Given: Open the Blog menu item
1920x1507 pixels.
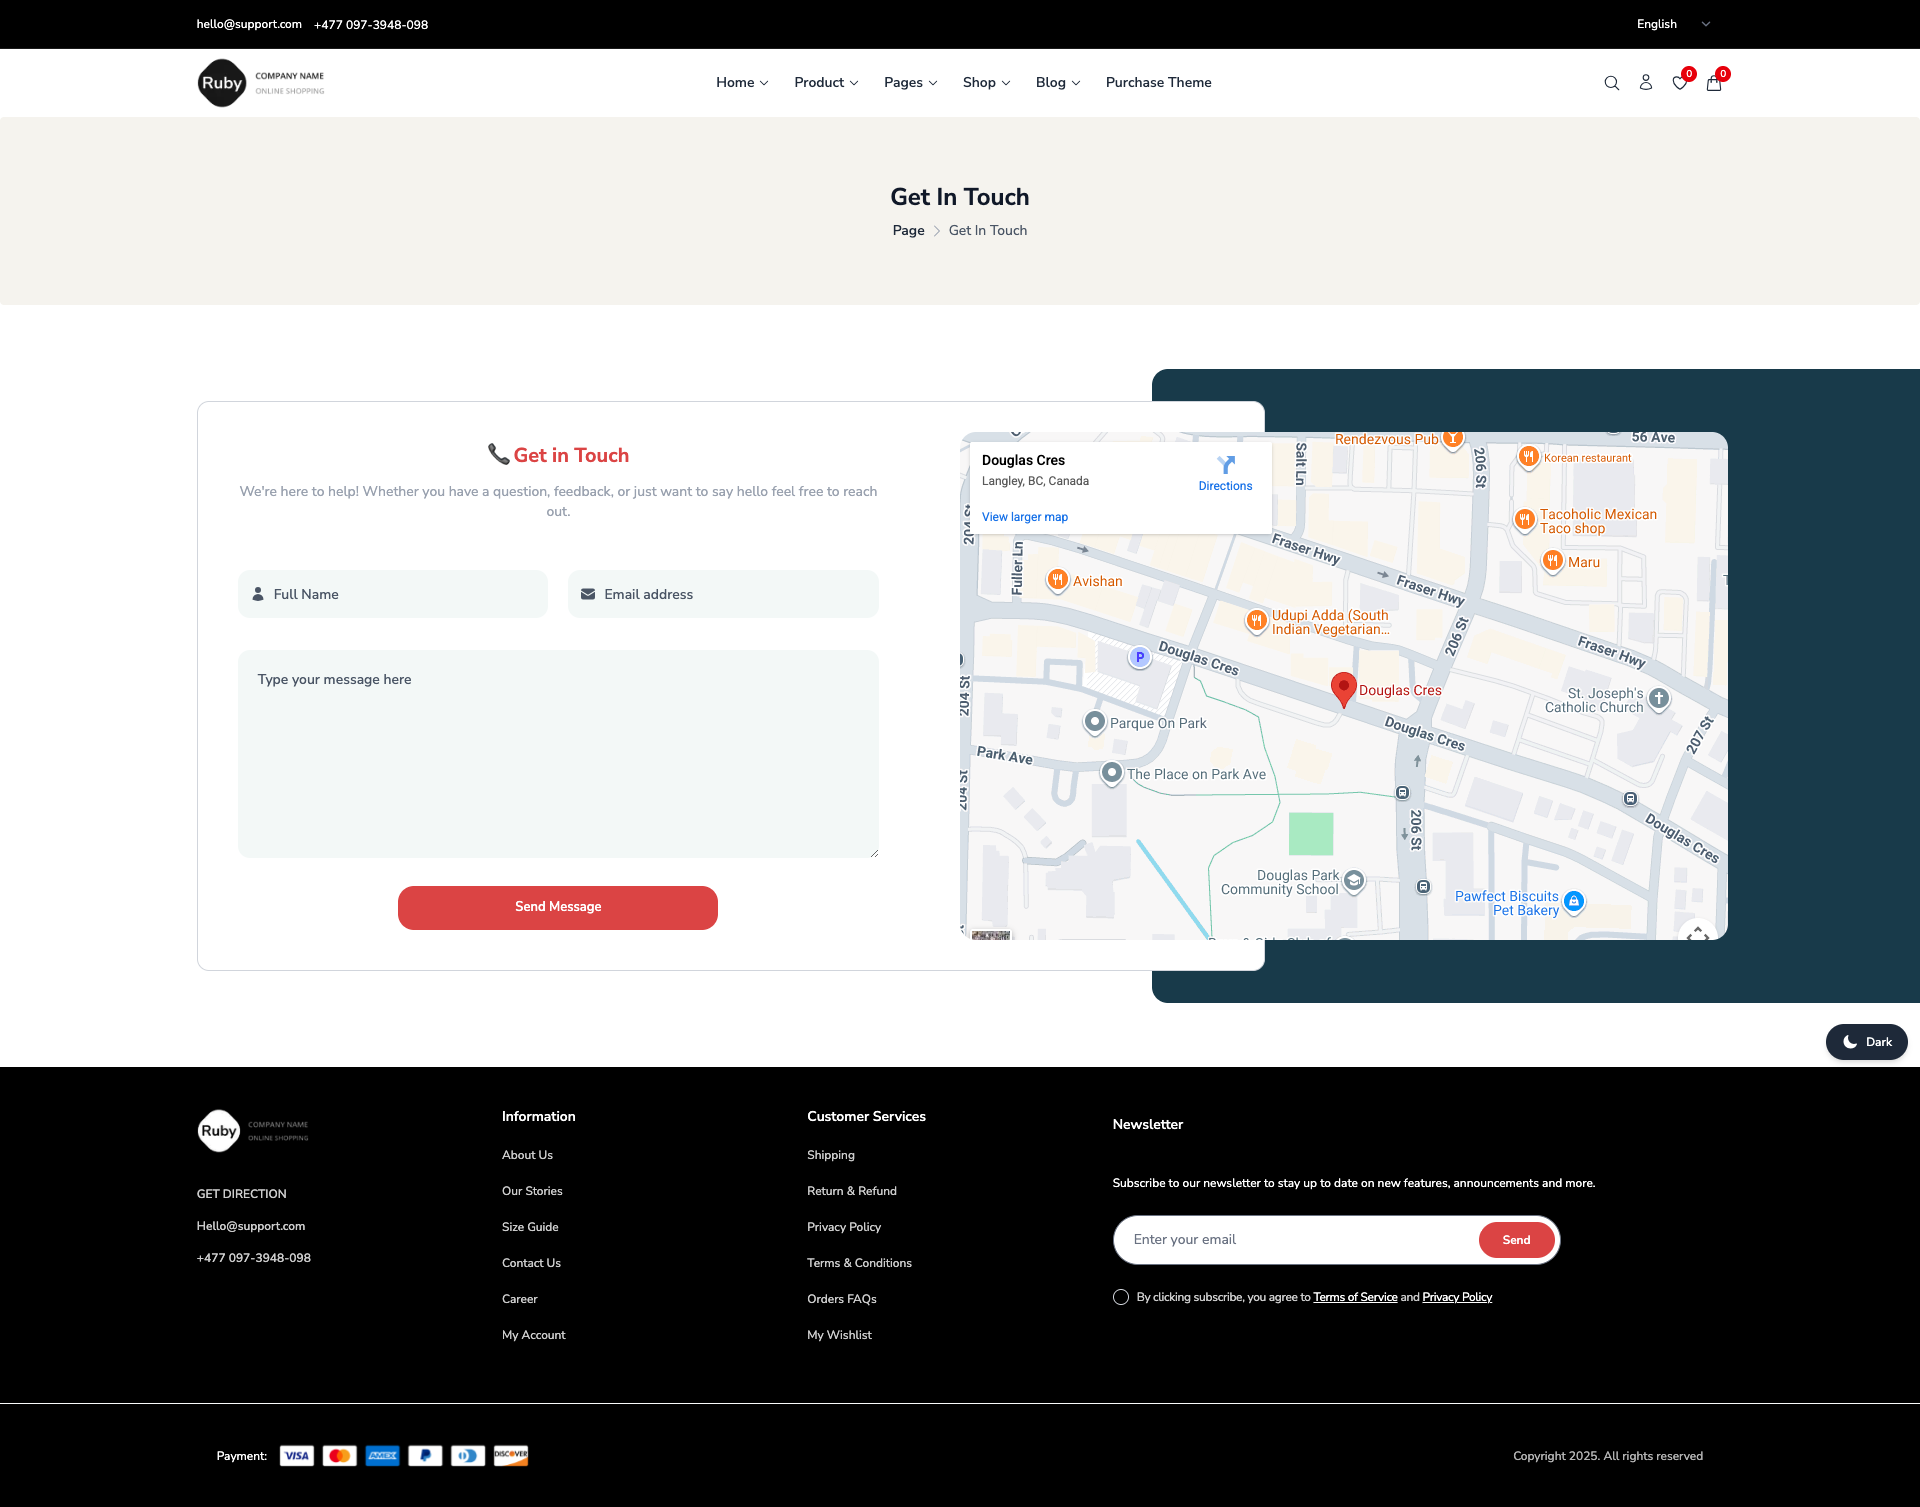Looking at the screenshot, I should pos(1057,83).
